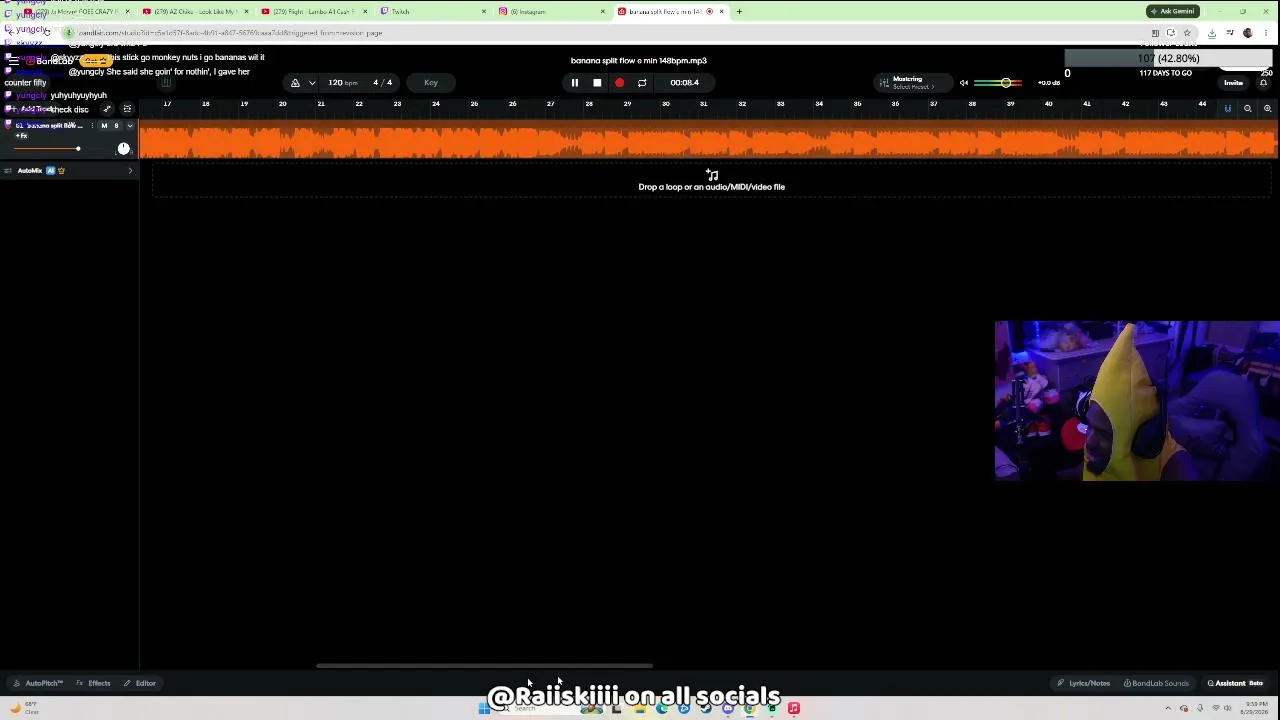Open the Assistant Beta panel
The width and height of the screenshot is (1280, 720).
point(1235,683)
